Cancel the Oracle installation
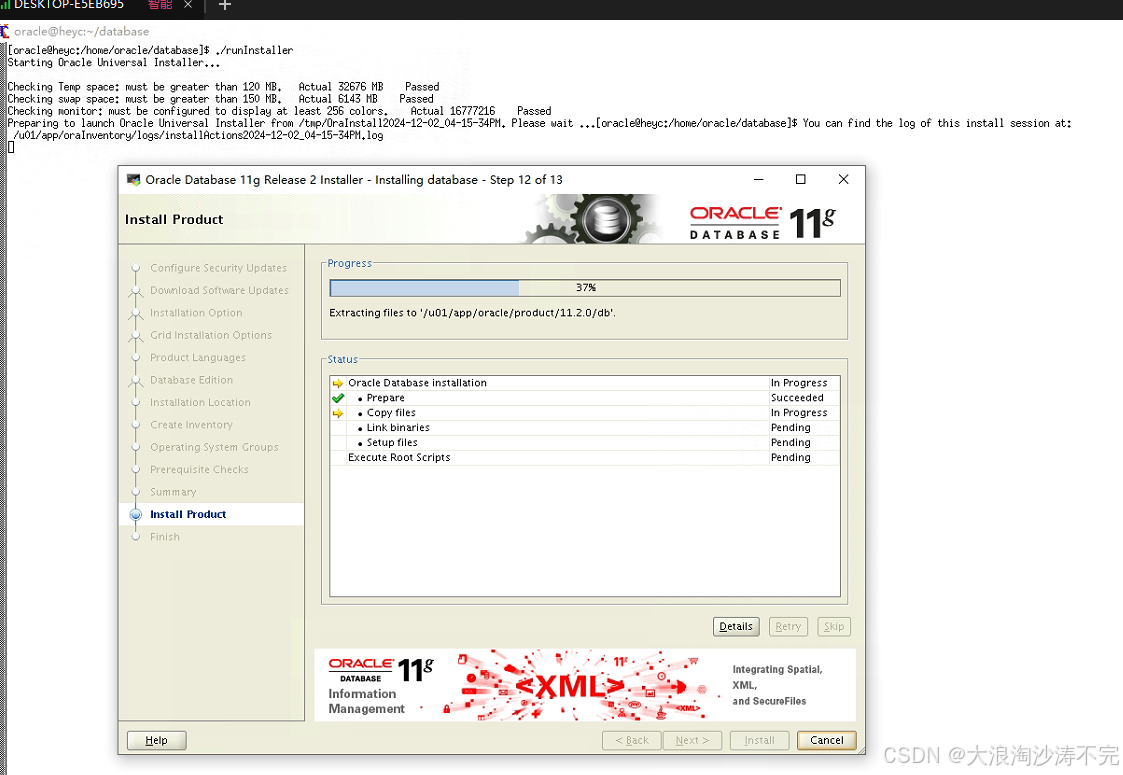 pyautogui.click(x=826, y=740)
